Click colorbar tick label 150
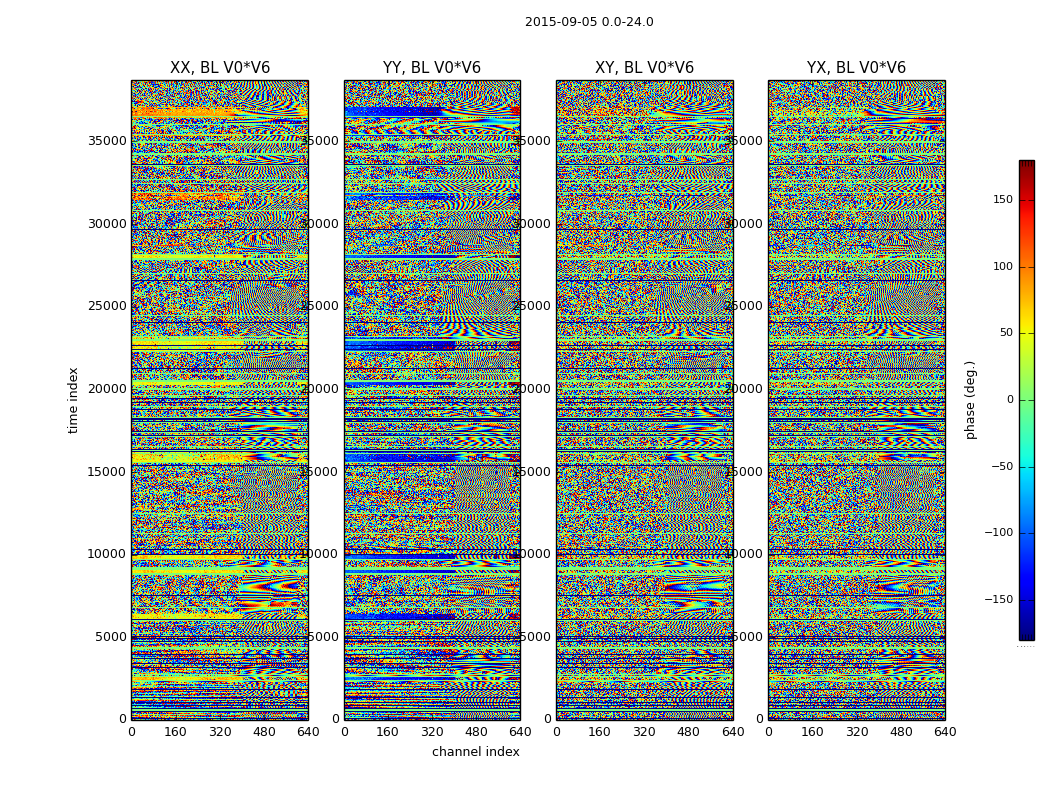The height and width of the screenshot is (800, 1050). 1003,199
